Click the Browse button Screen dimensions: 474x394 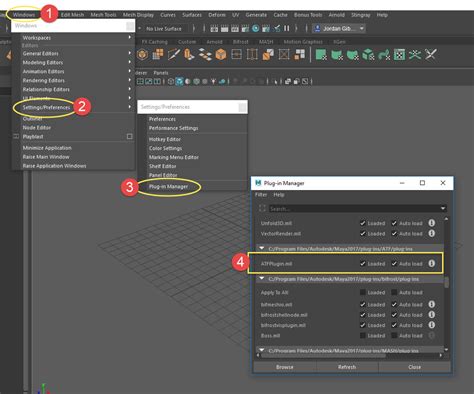tap(285, 367)
